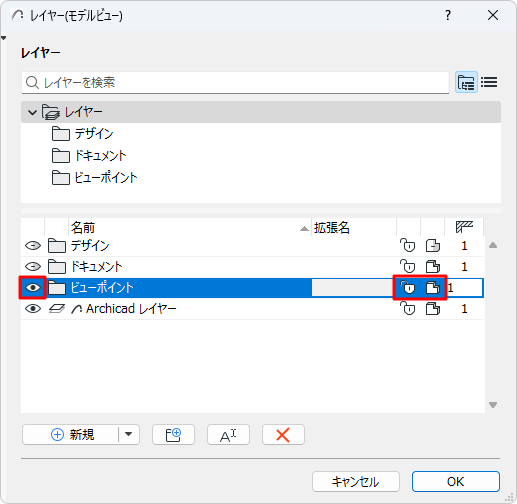The width and height of the screenshot is (517, 504).
Task: Click scrollbar up arrow in layer list
Action: tap(493, 245)
